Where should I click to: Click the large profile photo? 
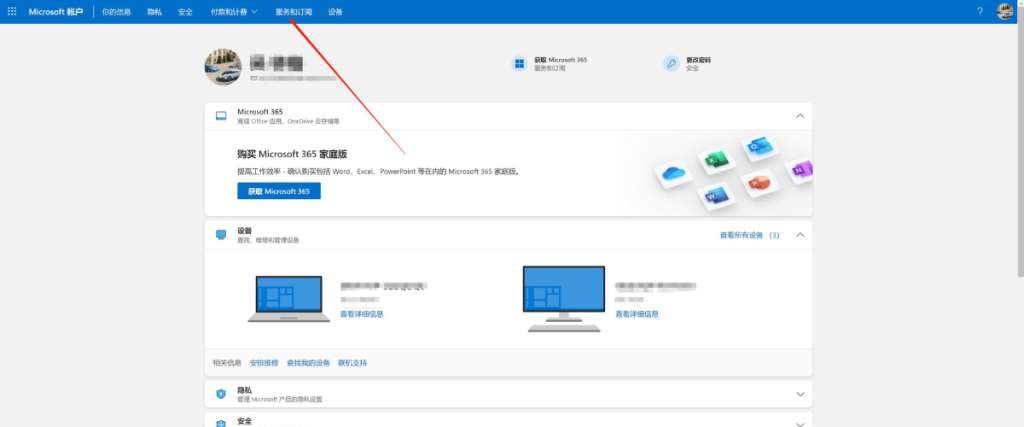point(223,66)
